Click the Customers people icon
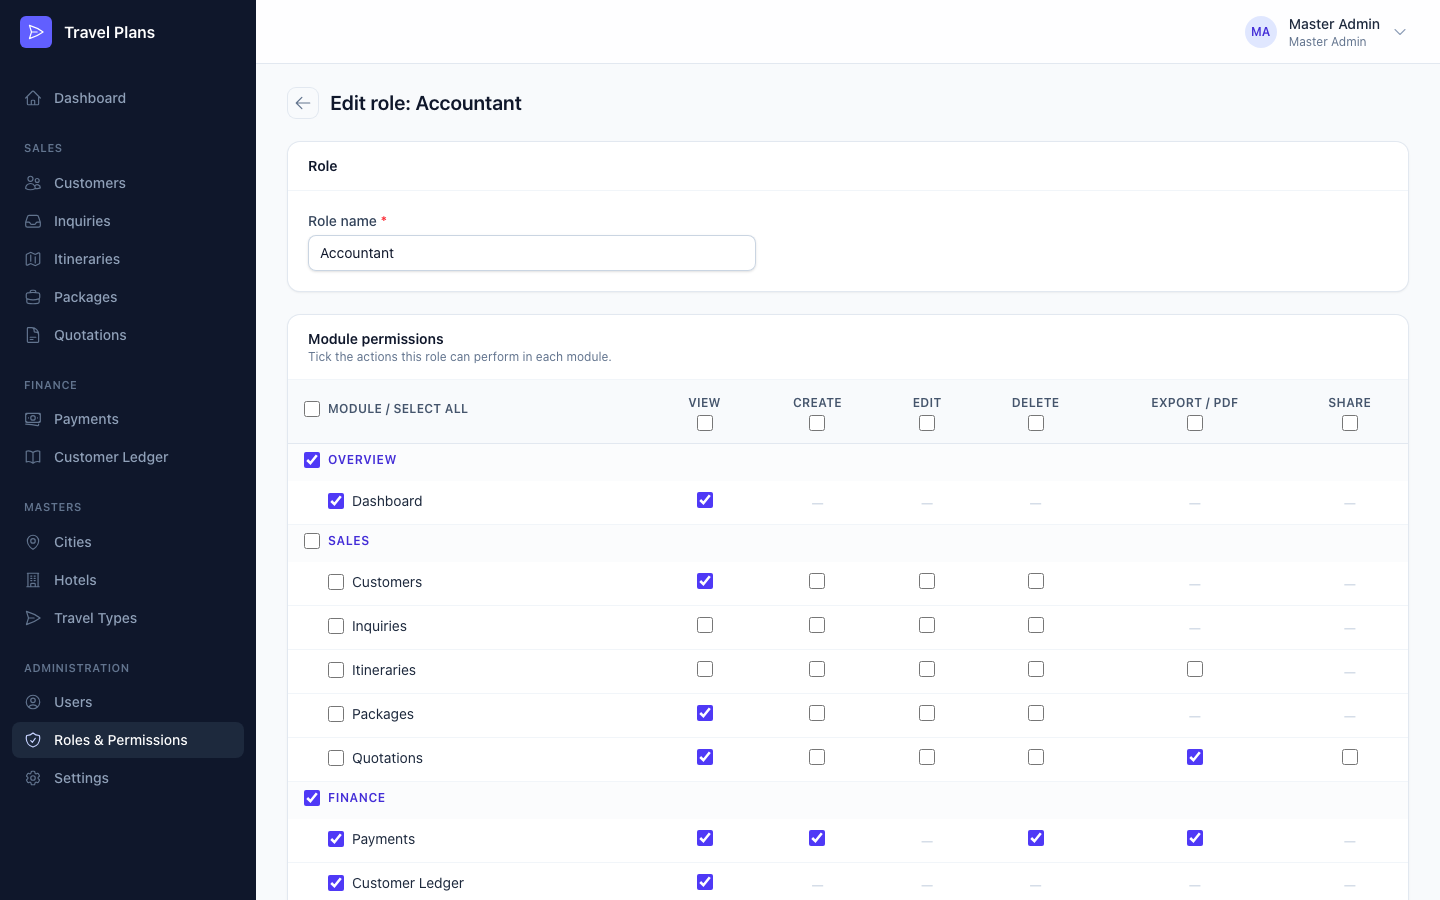 click(x=33, y=183)
